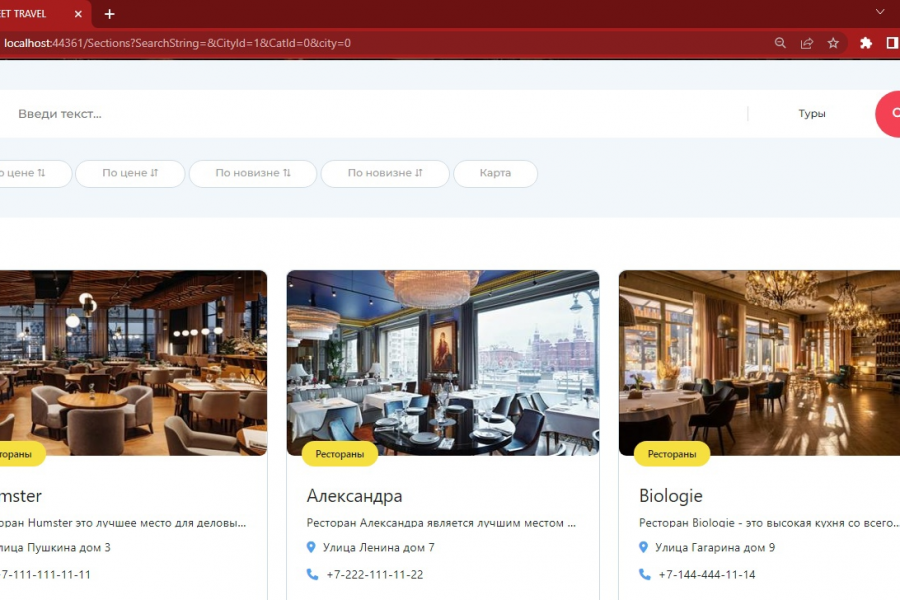
Task: Click the zoom magnifier icon in address bar
Action: (x=780, y=43)
